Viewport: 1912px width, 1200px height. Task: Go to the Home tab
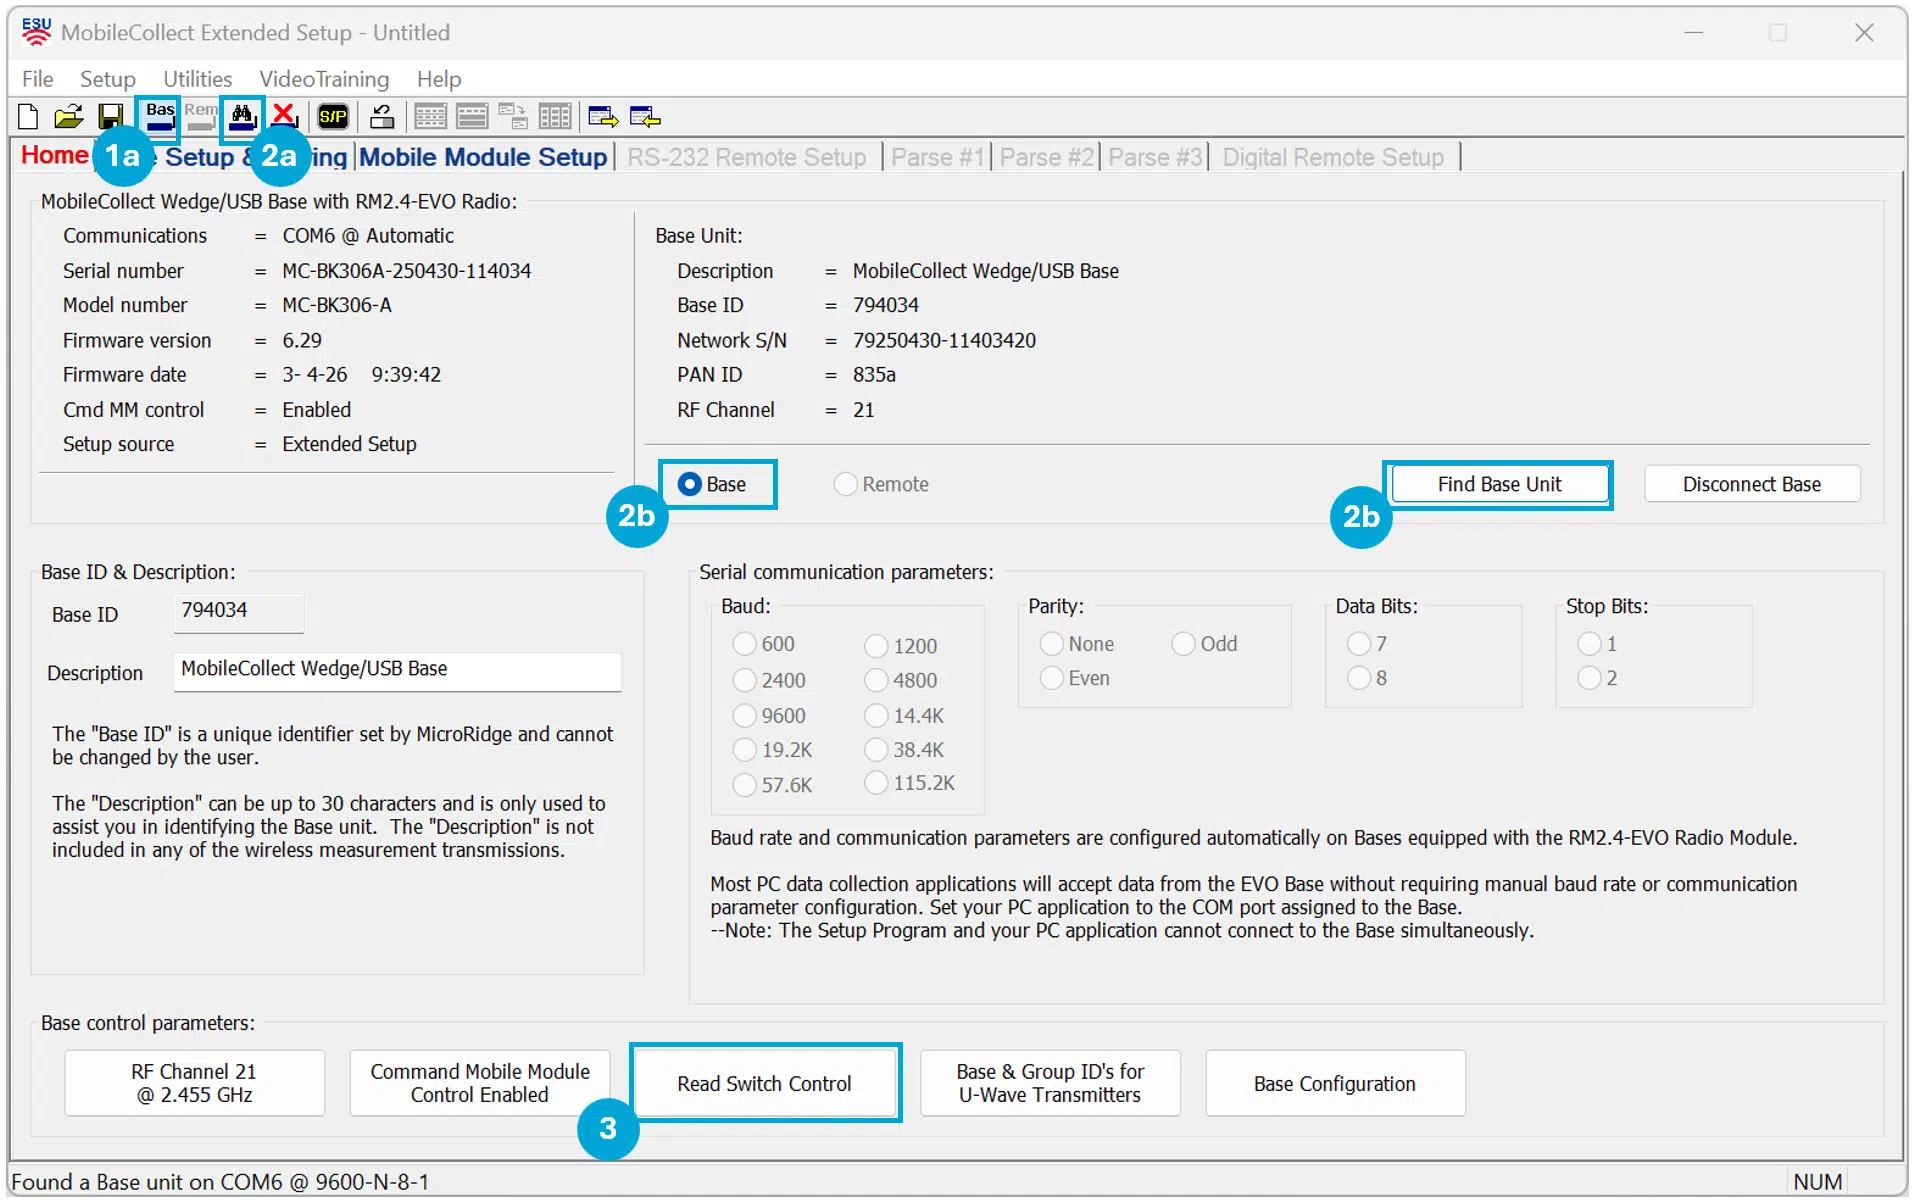tap(55, 156)
